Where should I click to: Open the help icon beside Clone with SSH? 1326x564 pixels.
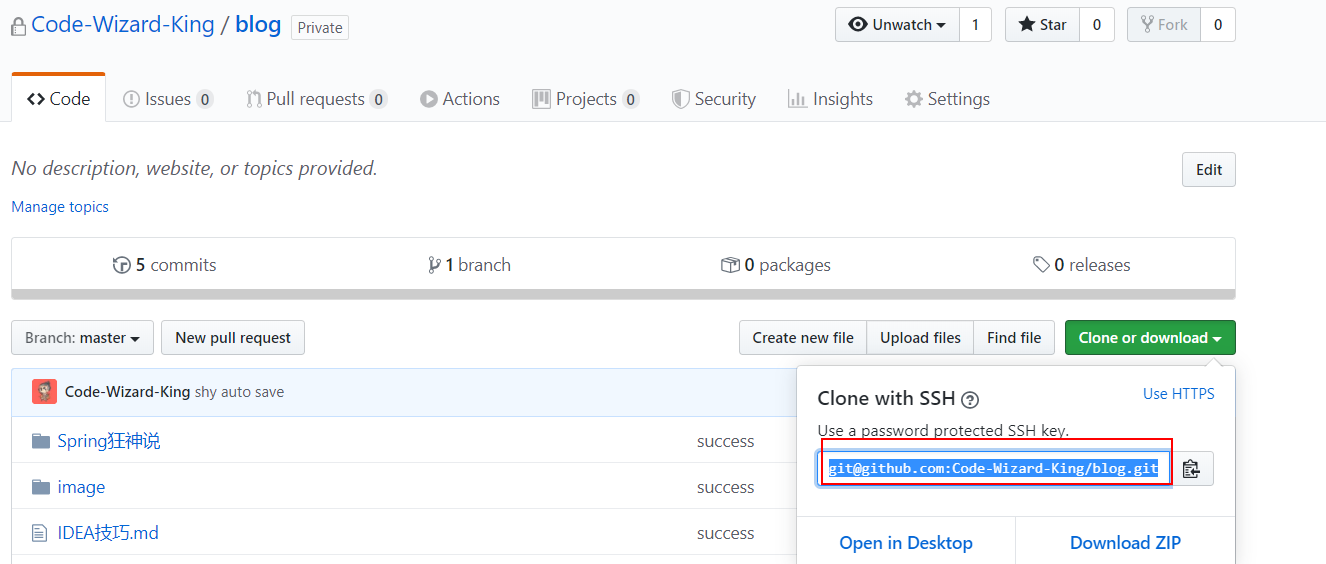(x=970, y=400)
